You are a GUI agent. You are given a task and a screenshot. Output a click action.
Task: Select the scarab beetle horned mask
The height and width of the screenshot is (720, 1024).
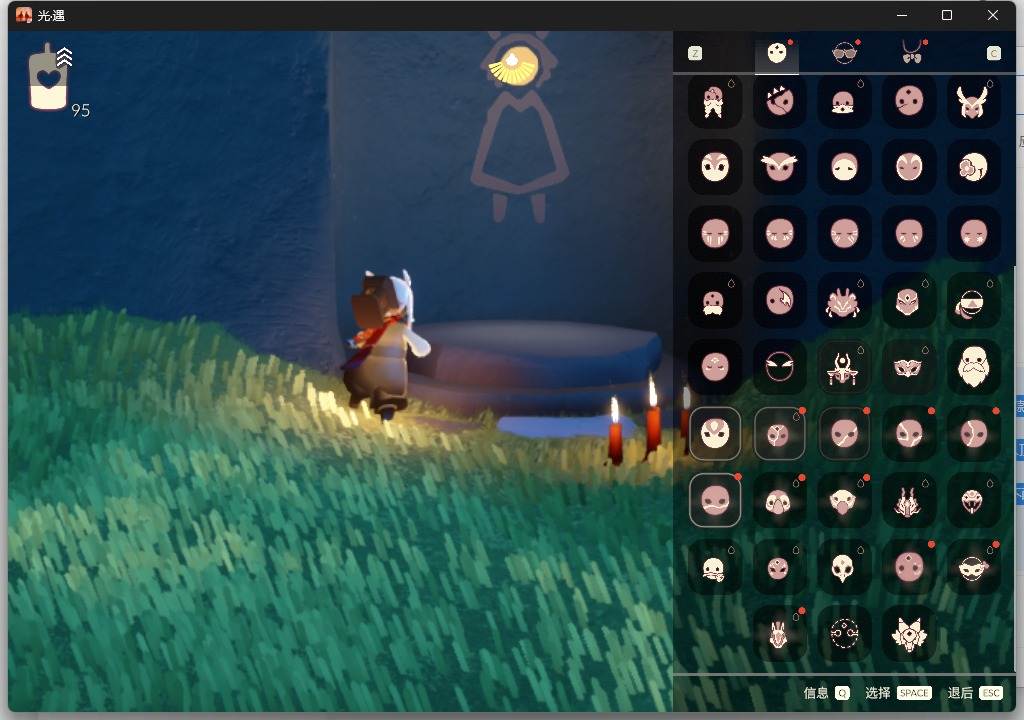point(844,367)
